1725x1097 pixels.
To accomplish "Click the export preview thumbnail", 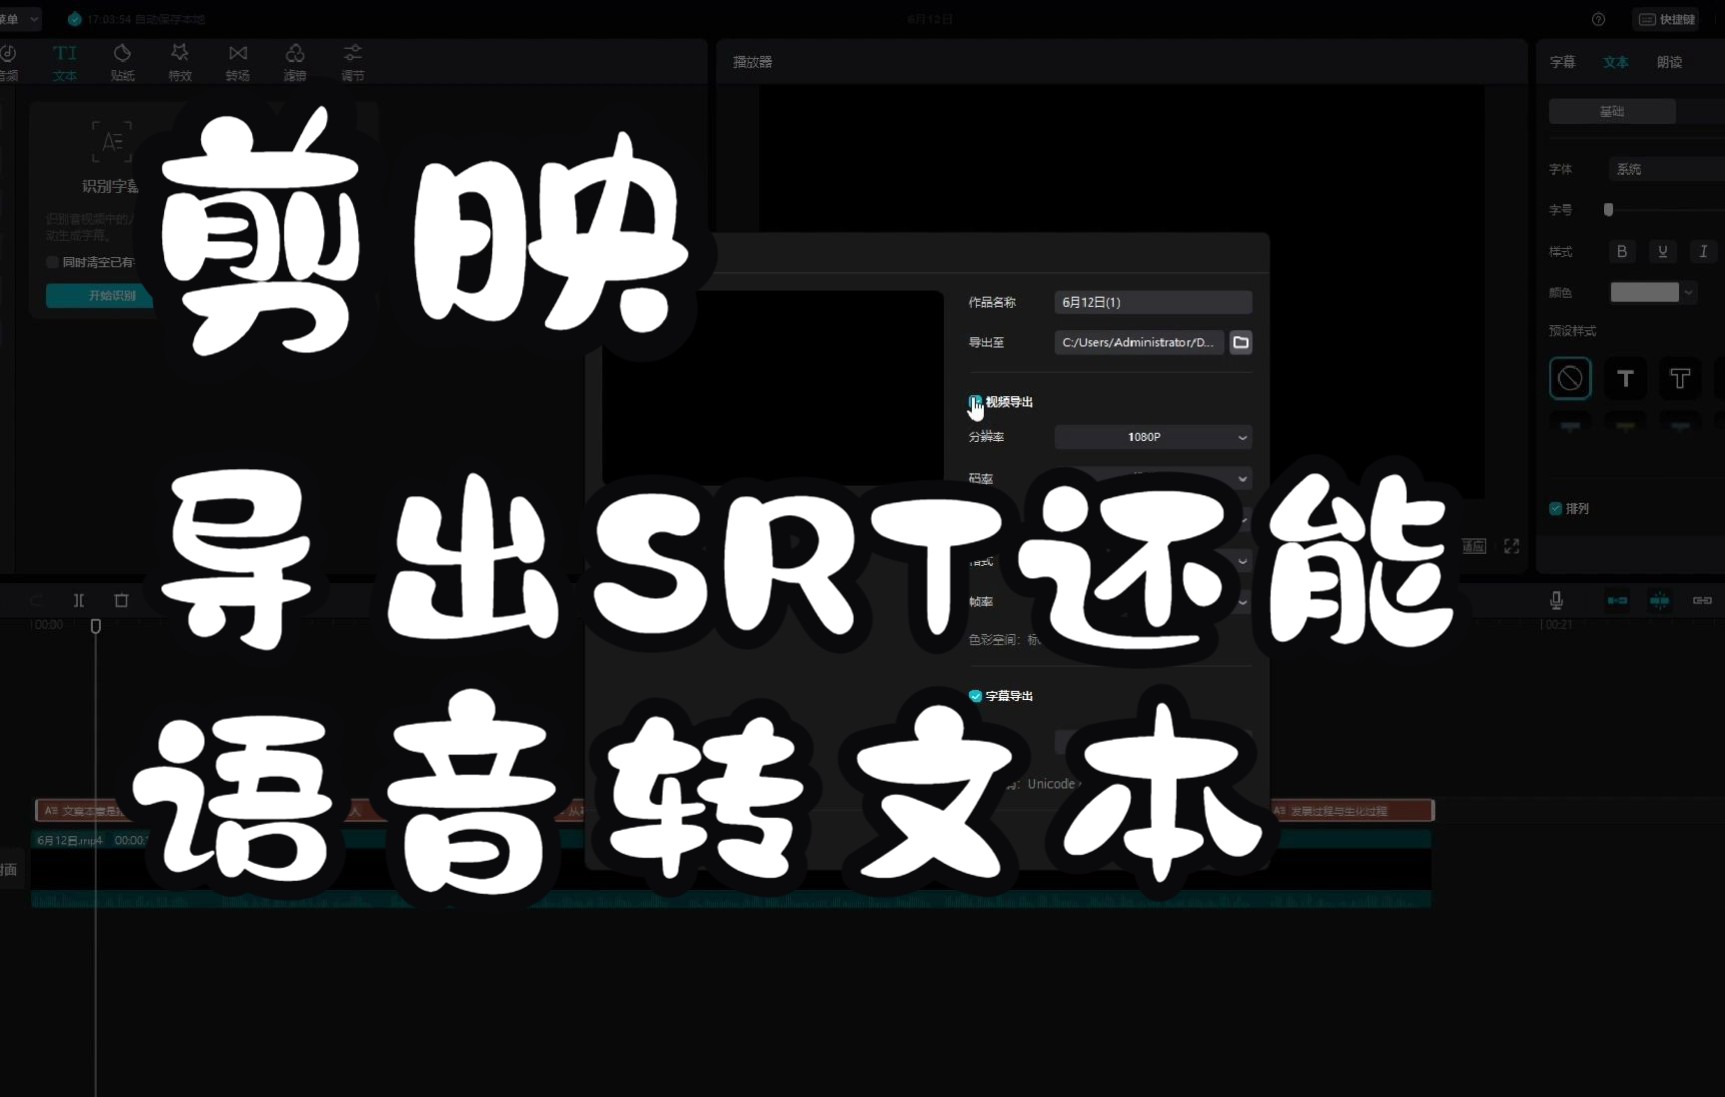I will [772, 388].
